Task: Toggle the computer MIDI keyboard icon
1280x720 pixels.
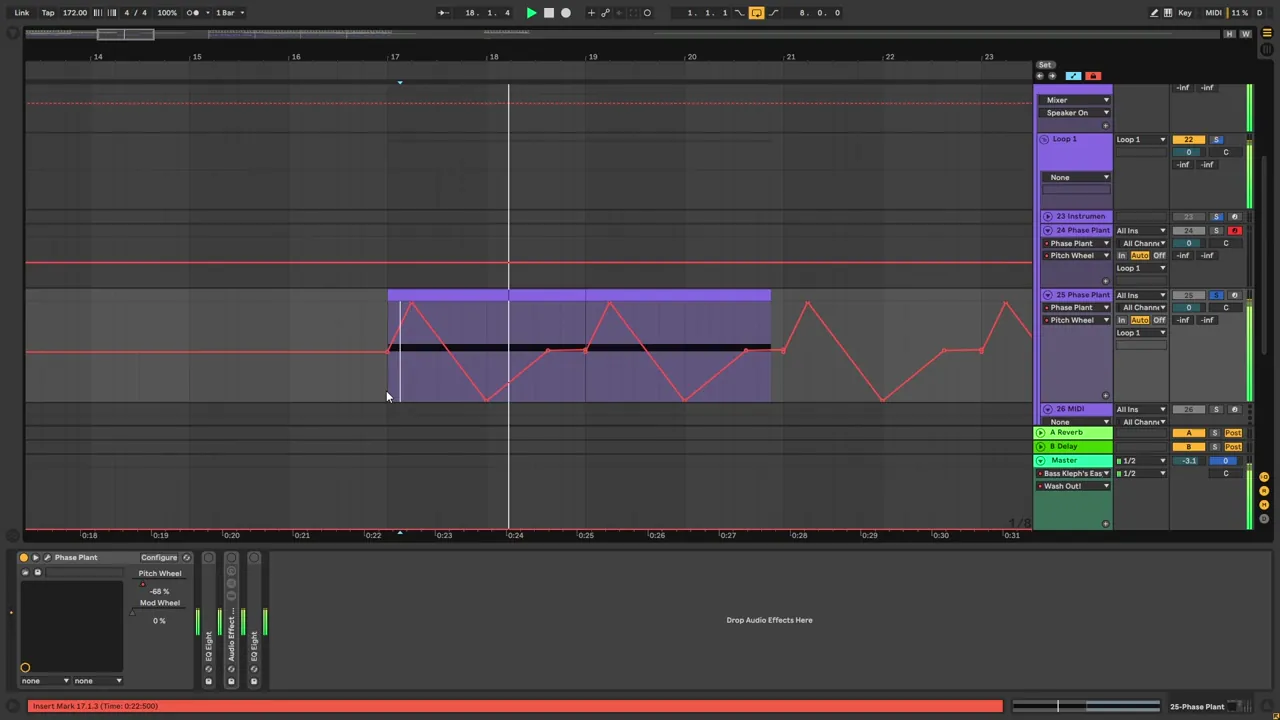Action: tap(1168, 13)
